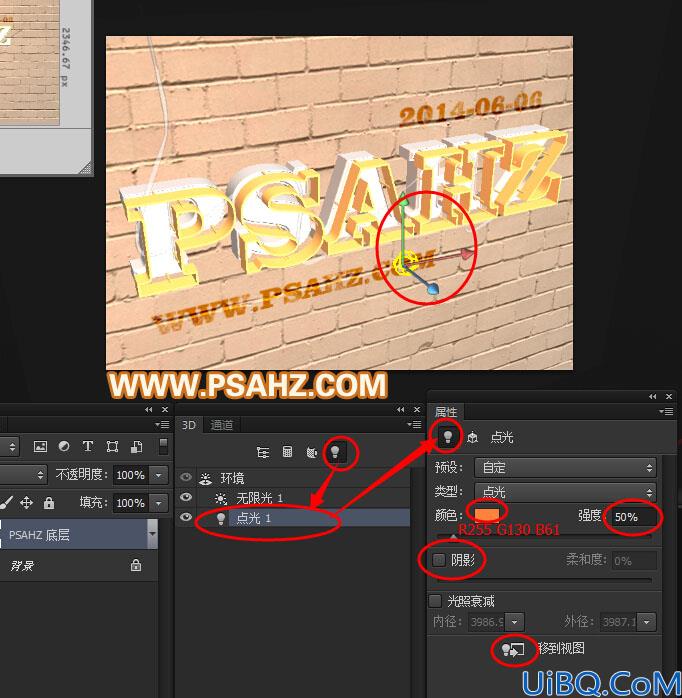Open the layer blend mode dropdown
This screenshot has height=698, width=682.
[x=22, y=475]
